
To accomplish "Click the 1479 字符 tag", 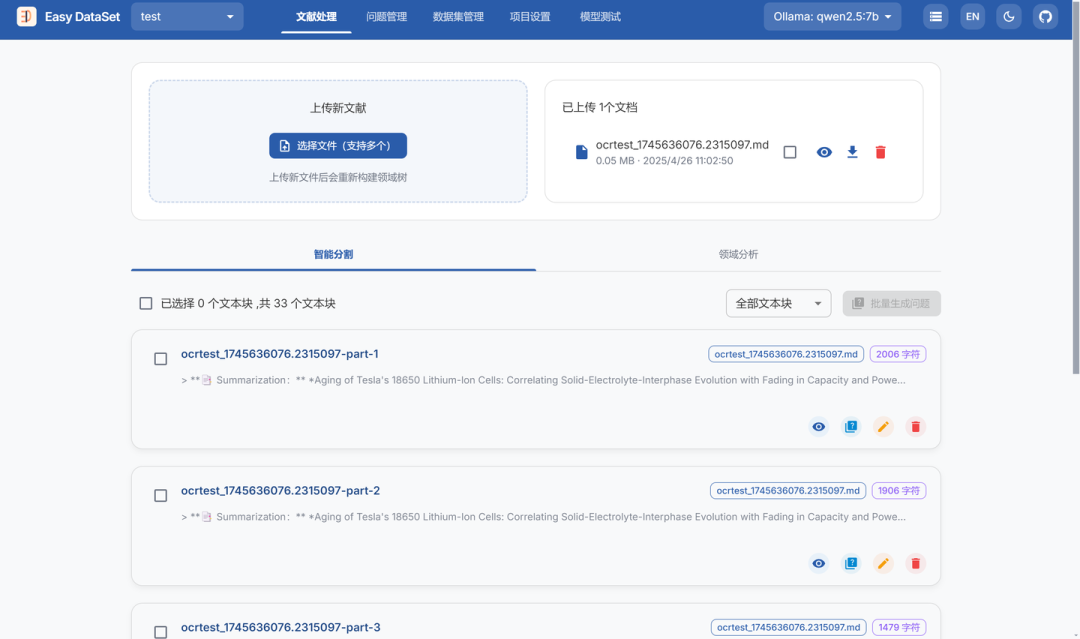I will point(899,627).
